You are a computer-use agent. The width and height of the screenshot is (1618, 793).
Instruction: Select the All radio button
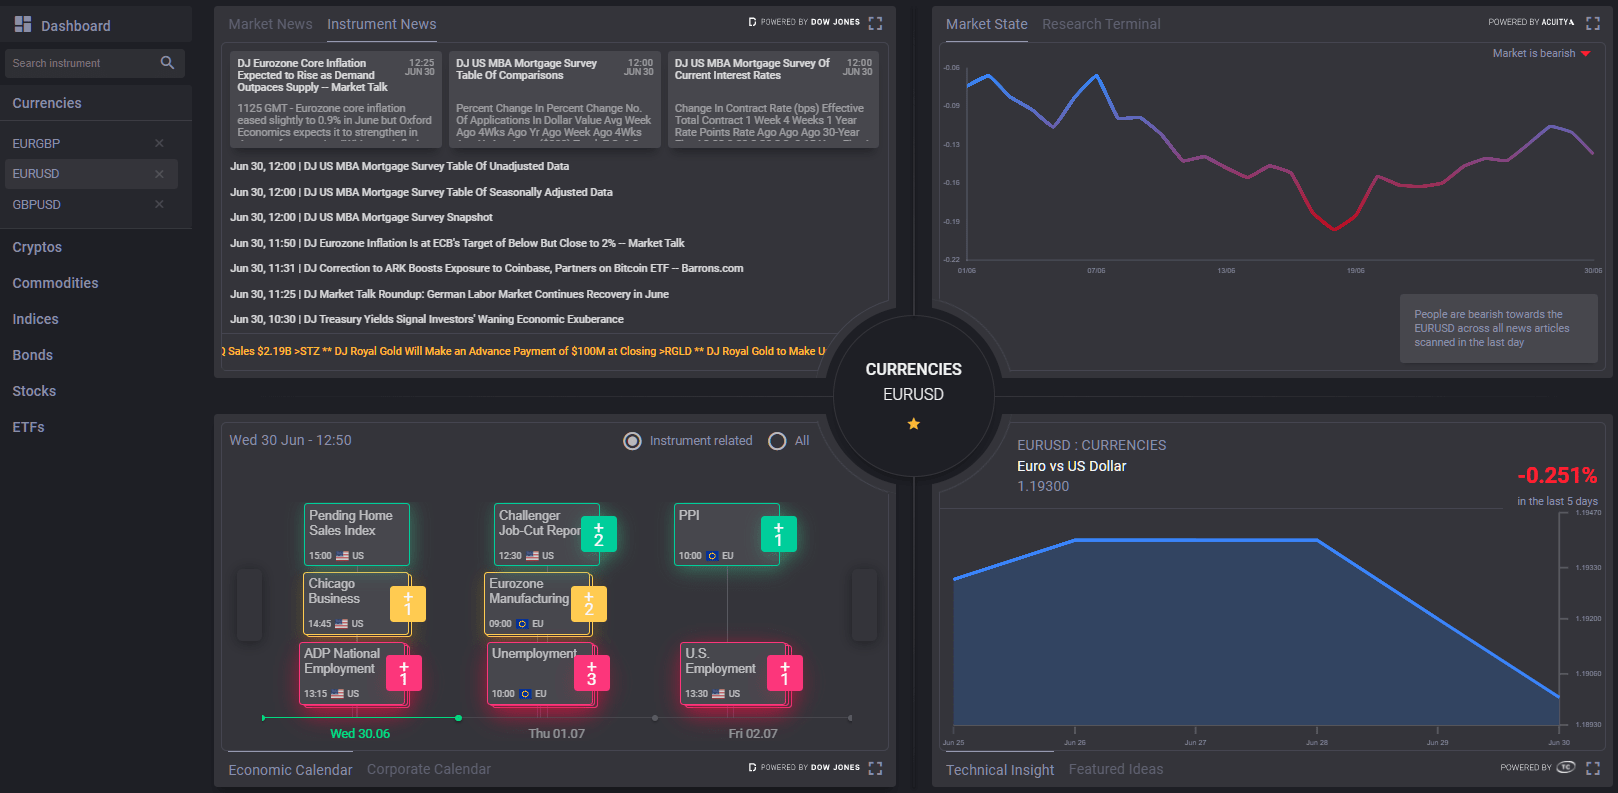(x=777, y=441)
